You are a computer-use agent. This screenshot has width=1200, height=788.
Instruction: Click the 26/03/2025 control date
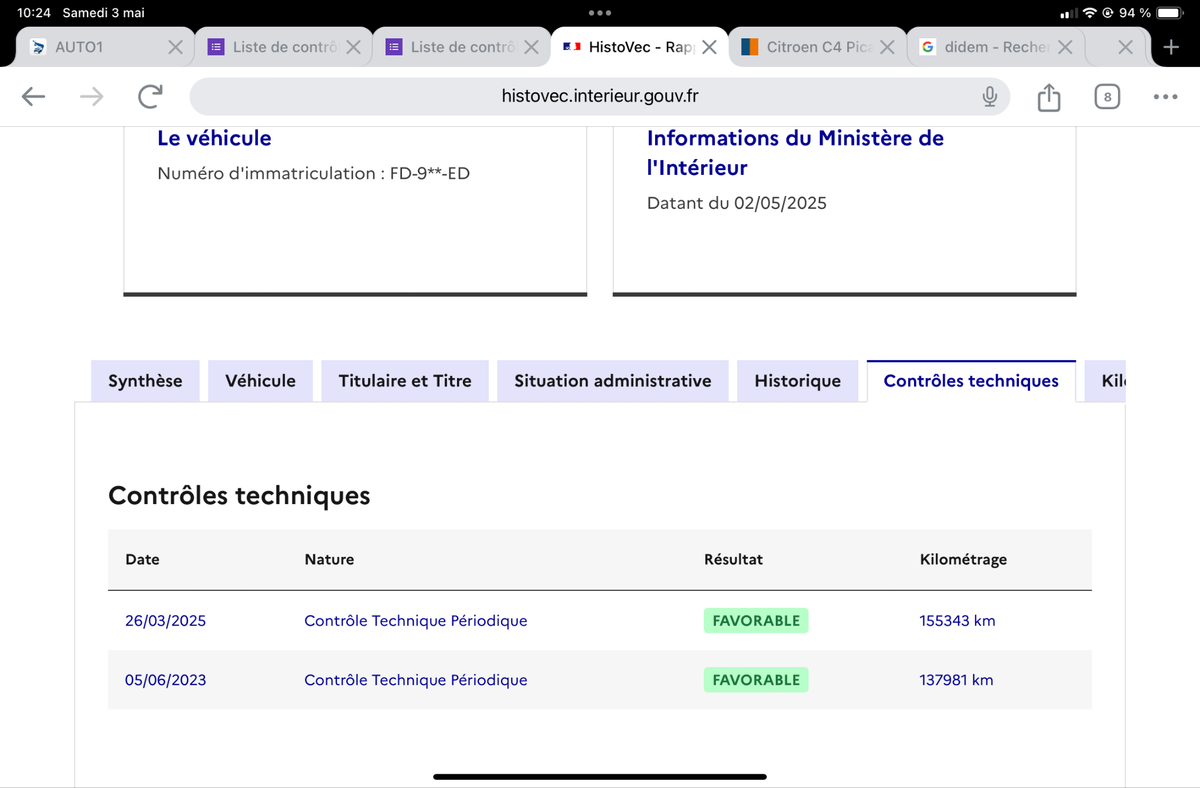pos(165,621)
